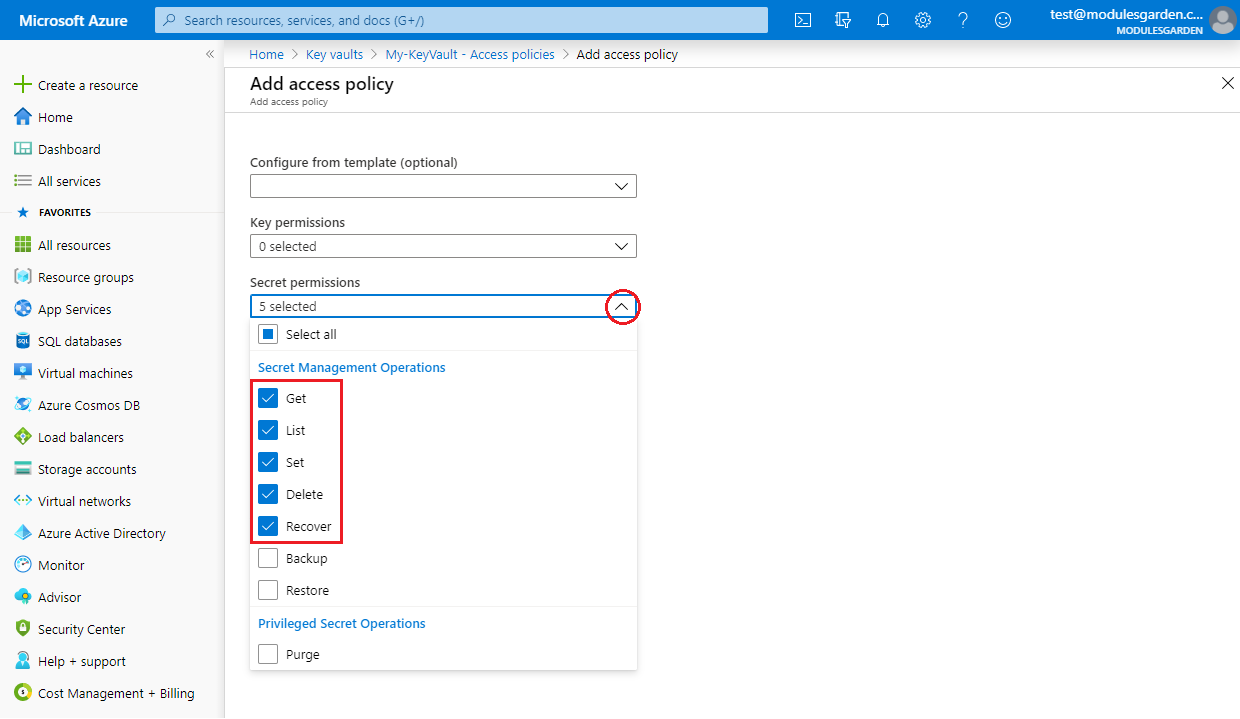
Task: Open Azure Active Directory in the sidebar
Action: [x=102, y=533]
